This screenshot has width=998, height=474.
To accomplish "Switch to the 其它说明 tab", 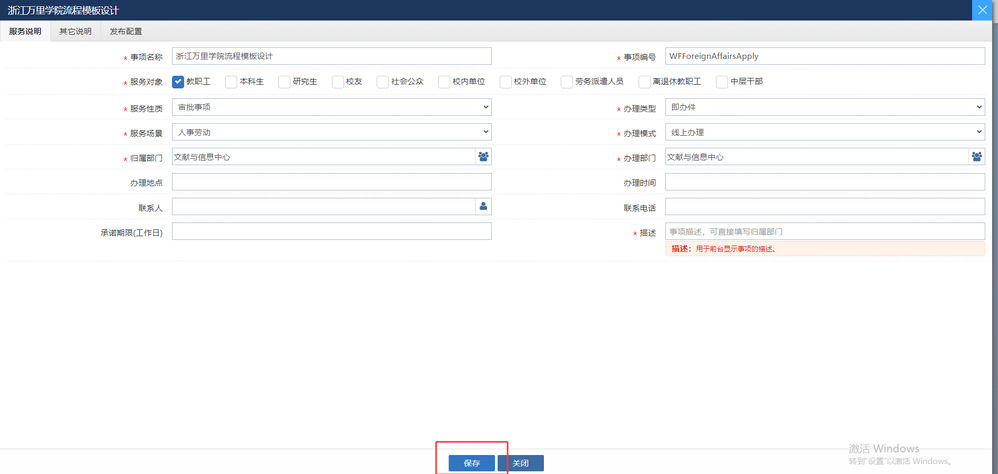I will coord(74,31).
